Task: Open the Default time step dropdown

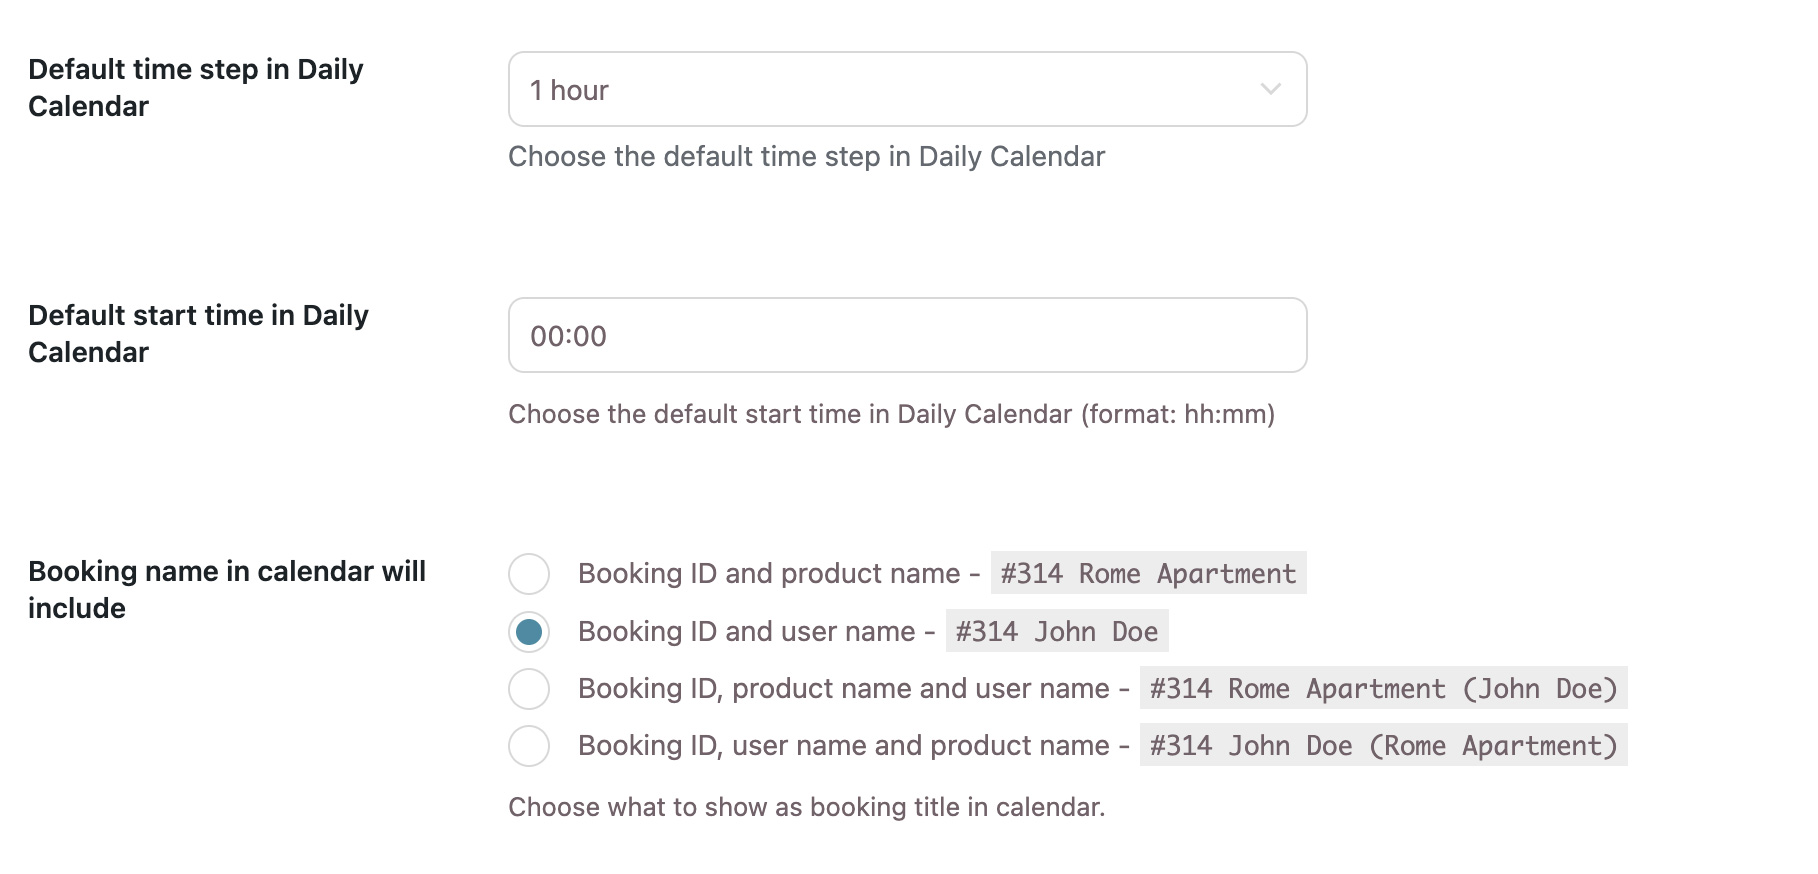Action: 906,90
